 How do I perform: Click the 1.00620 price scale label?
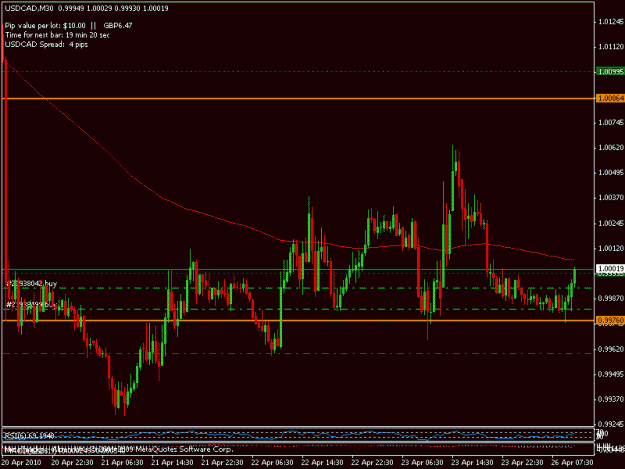click(611, 148)
